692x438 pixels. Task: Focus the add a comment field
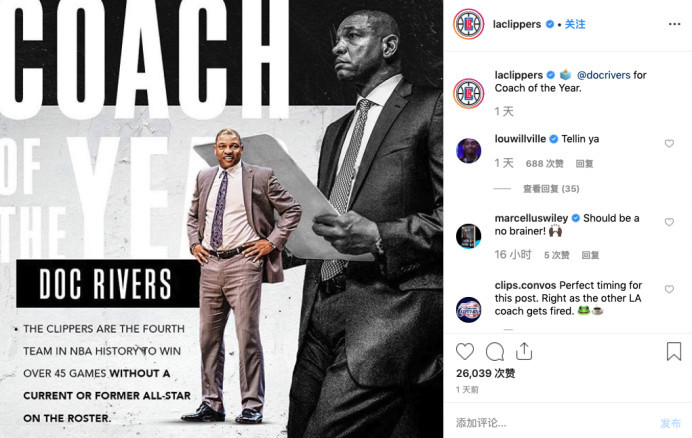(554, 423)
